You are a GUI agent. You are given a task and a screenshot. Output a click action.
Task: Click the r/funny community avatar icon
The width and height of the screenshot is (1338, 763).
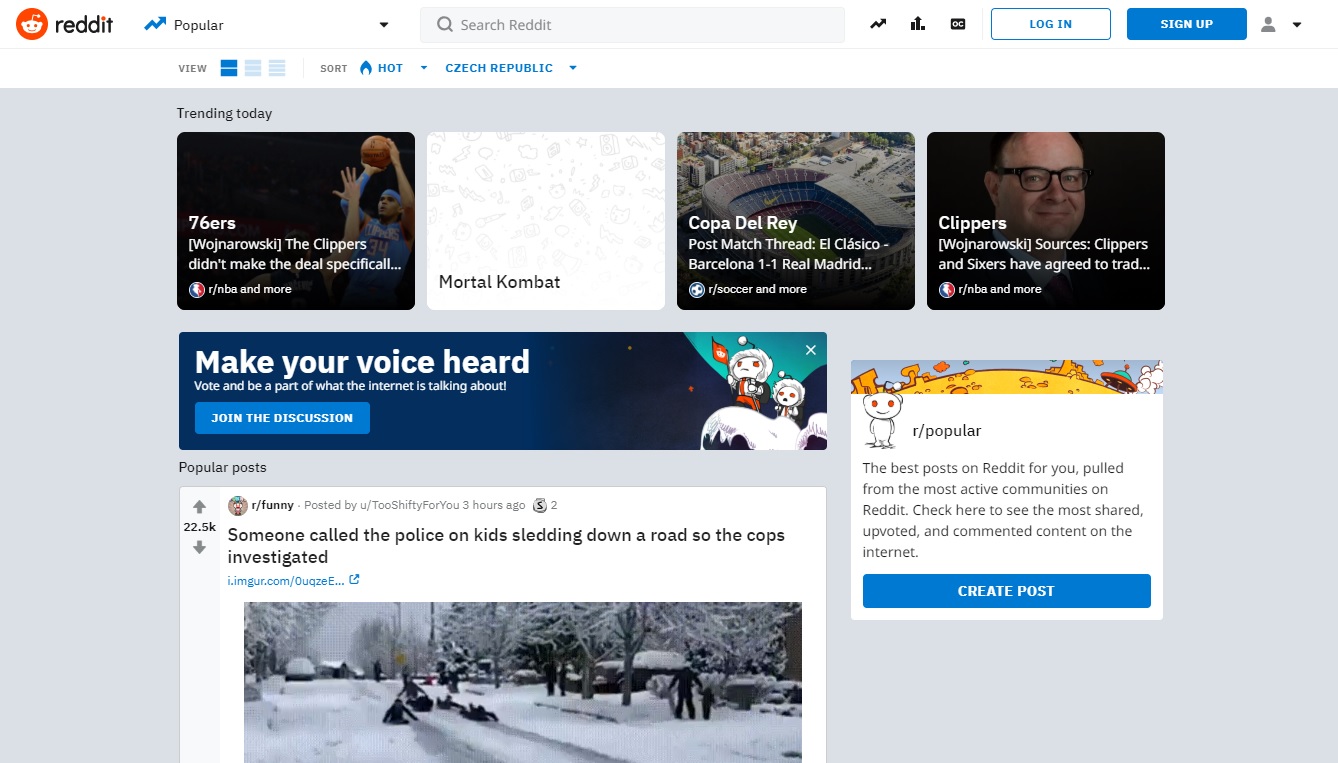coord(237,505)
